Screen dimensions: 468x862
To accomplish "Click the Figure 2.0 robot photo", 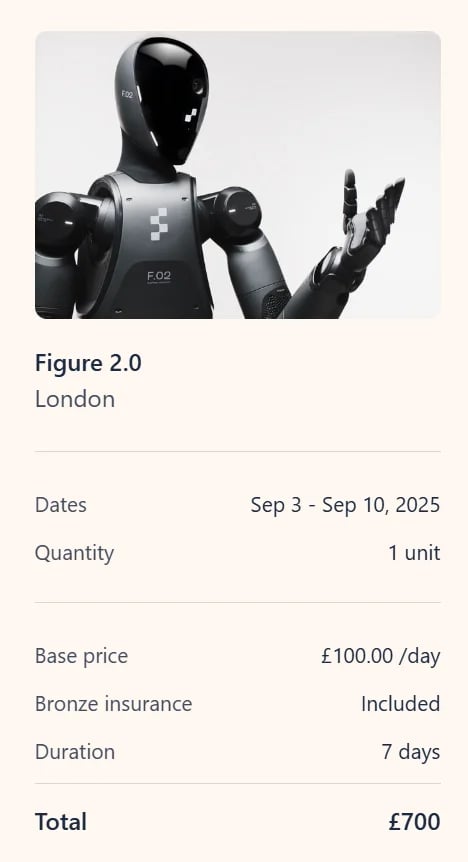I will tap(238, 175).
